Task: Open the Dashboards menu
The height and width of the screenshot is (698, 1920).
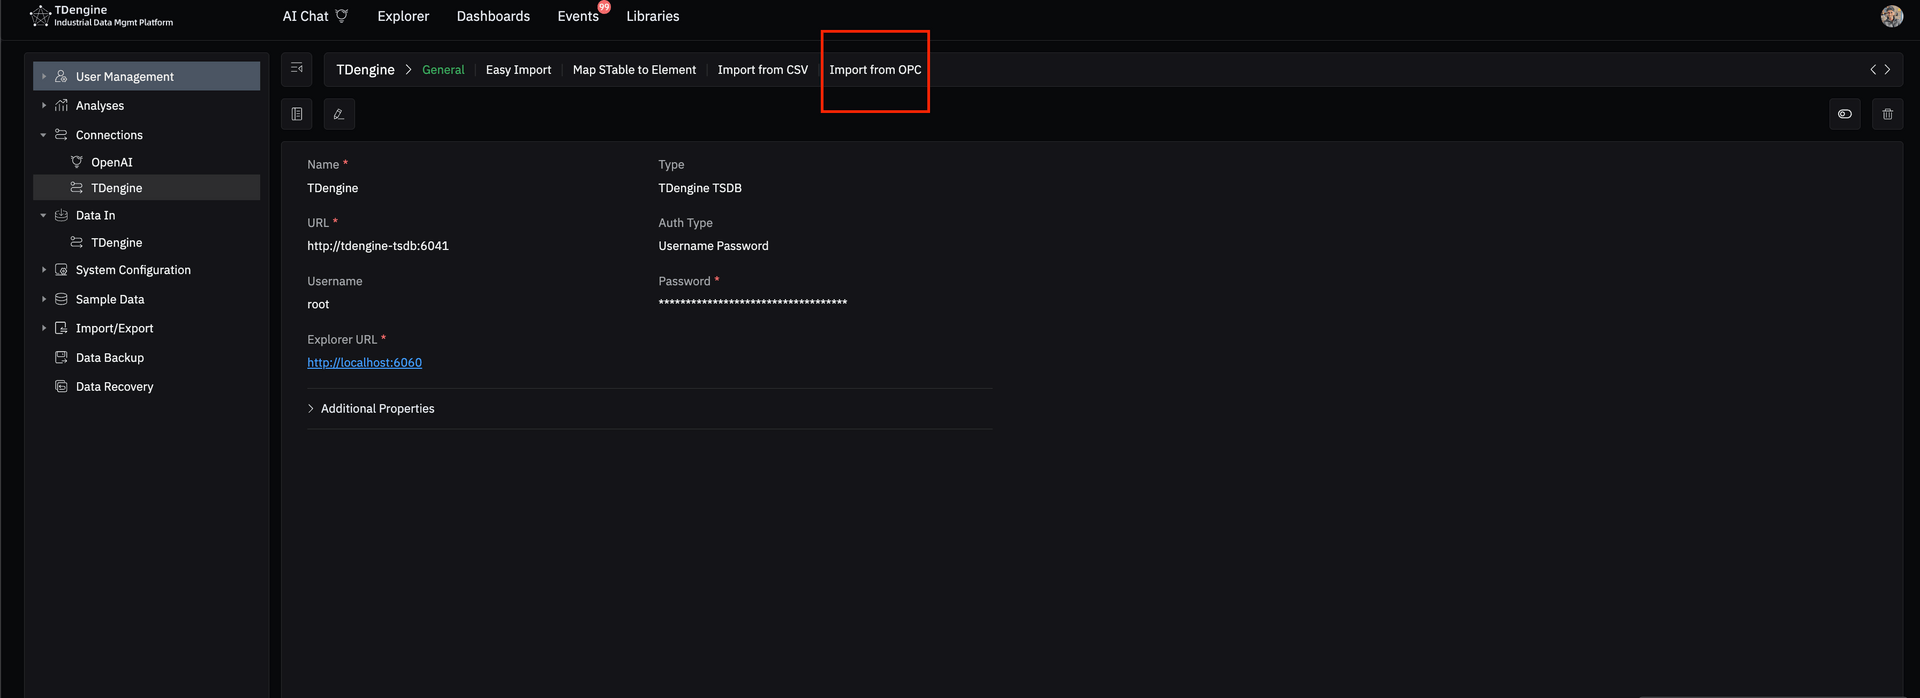Action: [493, 16]
